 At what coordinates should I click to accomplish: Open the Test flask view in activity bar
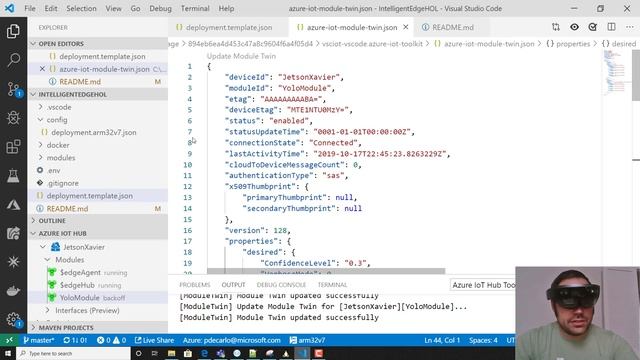pos(13,176)
